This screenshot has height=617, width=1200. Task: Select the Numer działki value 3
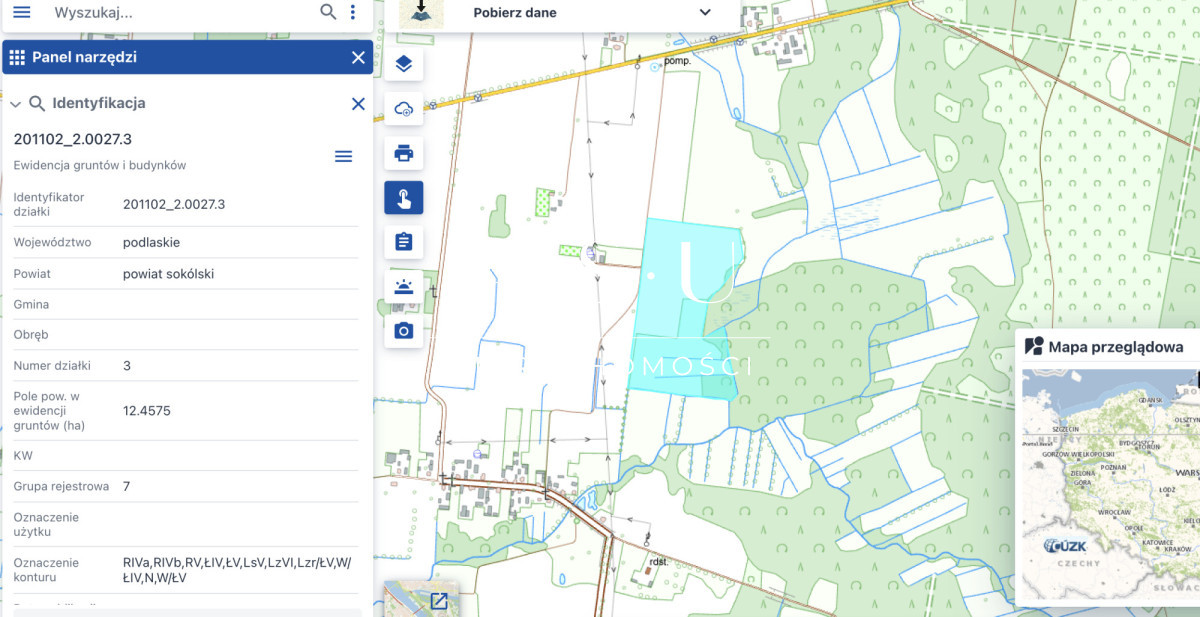pyautogui.click(x=127, y=365)
